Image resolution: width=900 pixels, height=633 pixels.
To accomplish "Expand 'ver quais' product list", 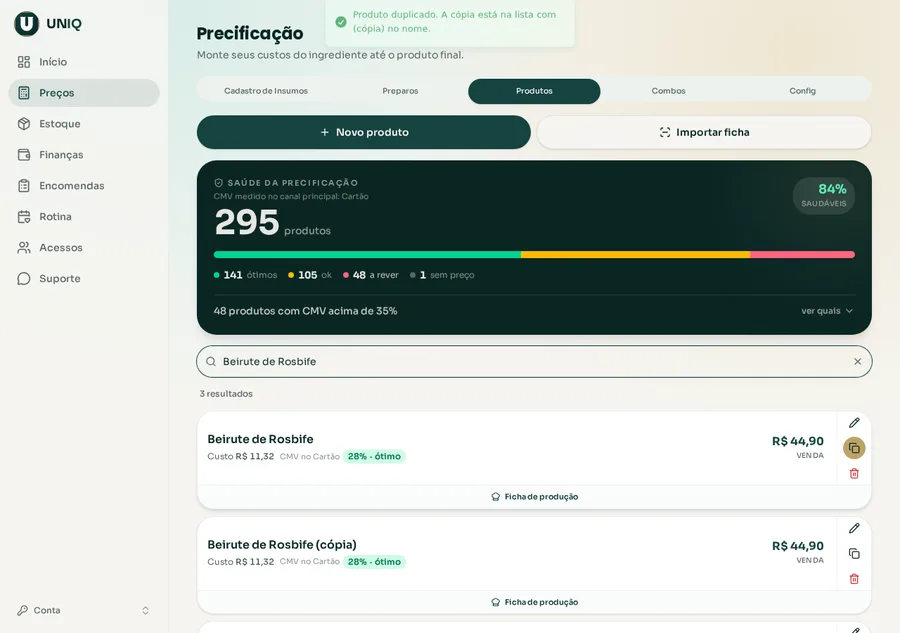I will coord(827,311).
